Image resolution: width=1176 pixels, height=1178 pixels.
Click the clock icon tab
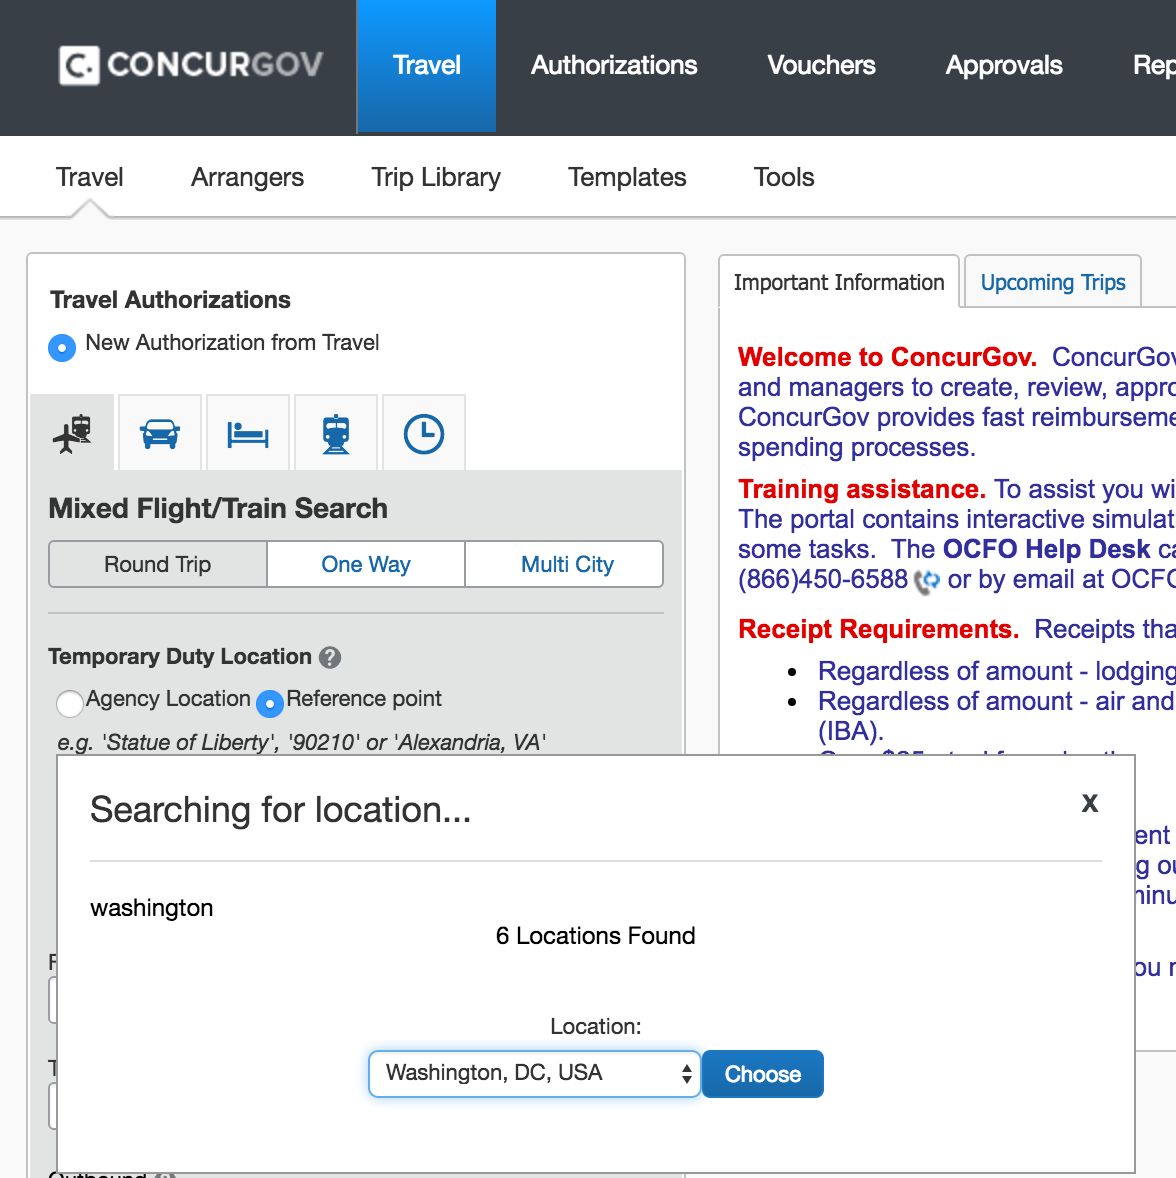[x=424, y=434]
